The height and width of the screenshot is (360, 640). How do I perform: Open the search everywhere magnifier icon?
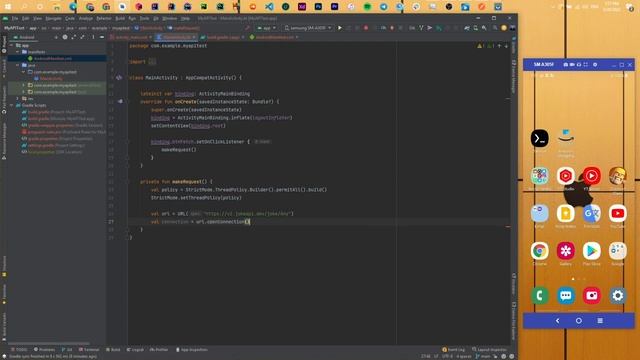(x=495, y=28)
